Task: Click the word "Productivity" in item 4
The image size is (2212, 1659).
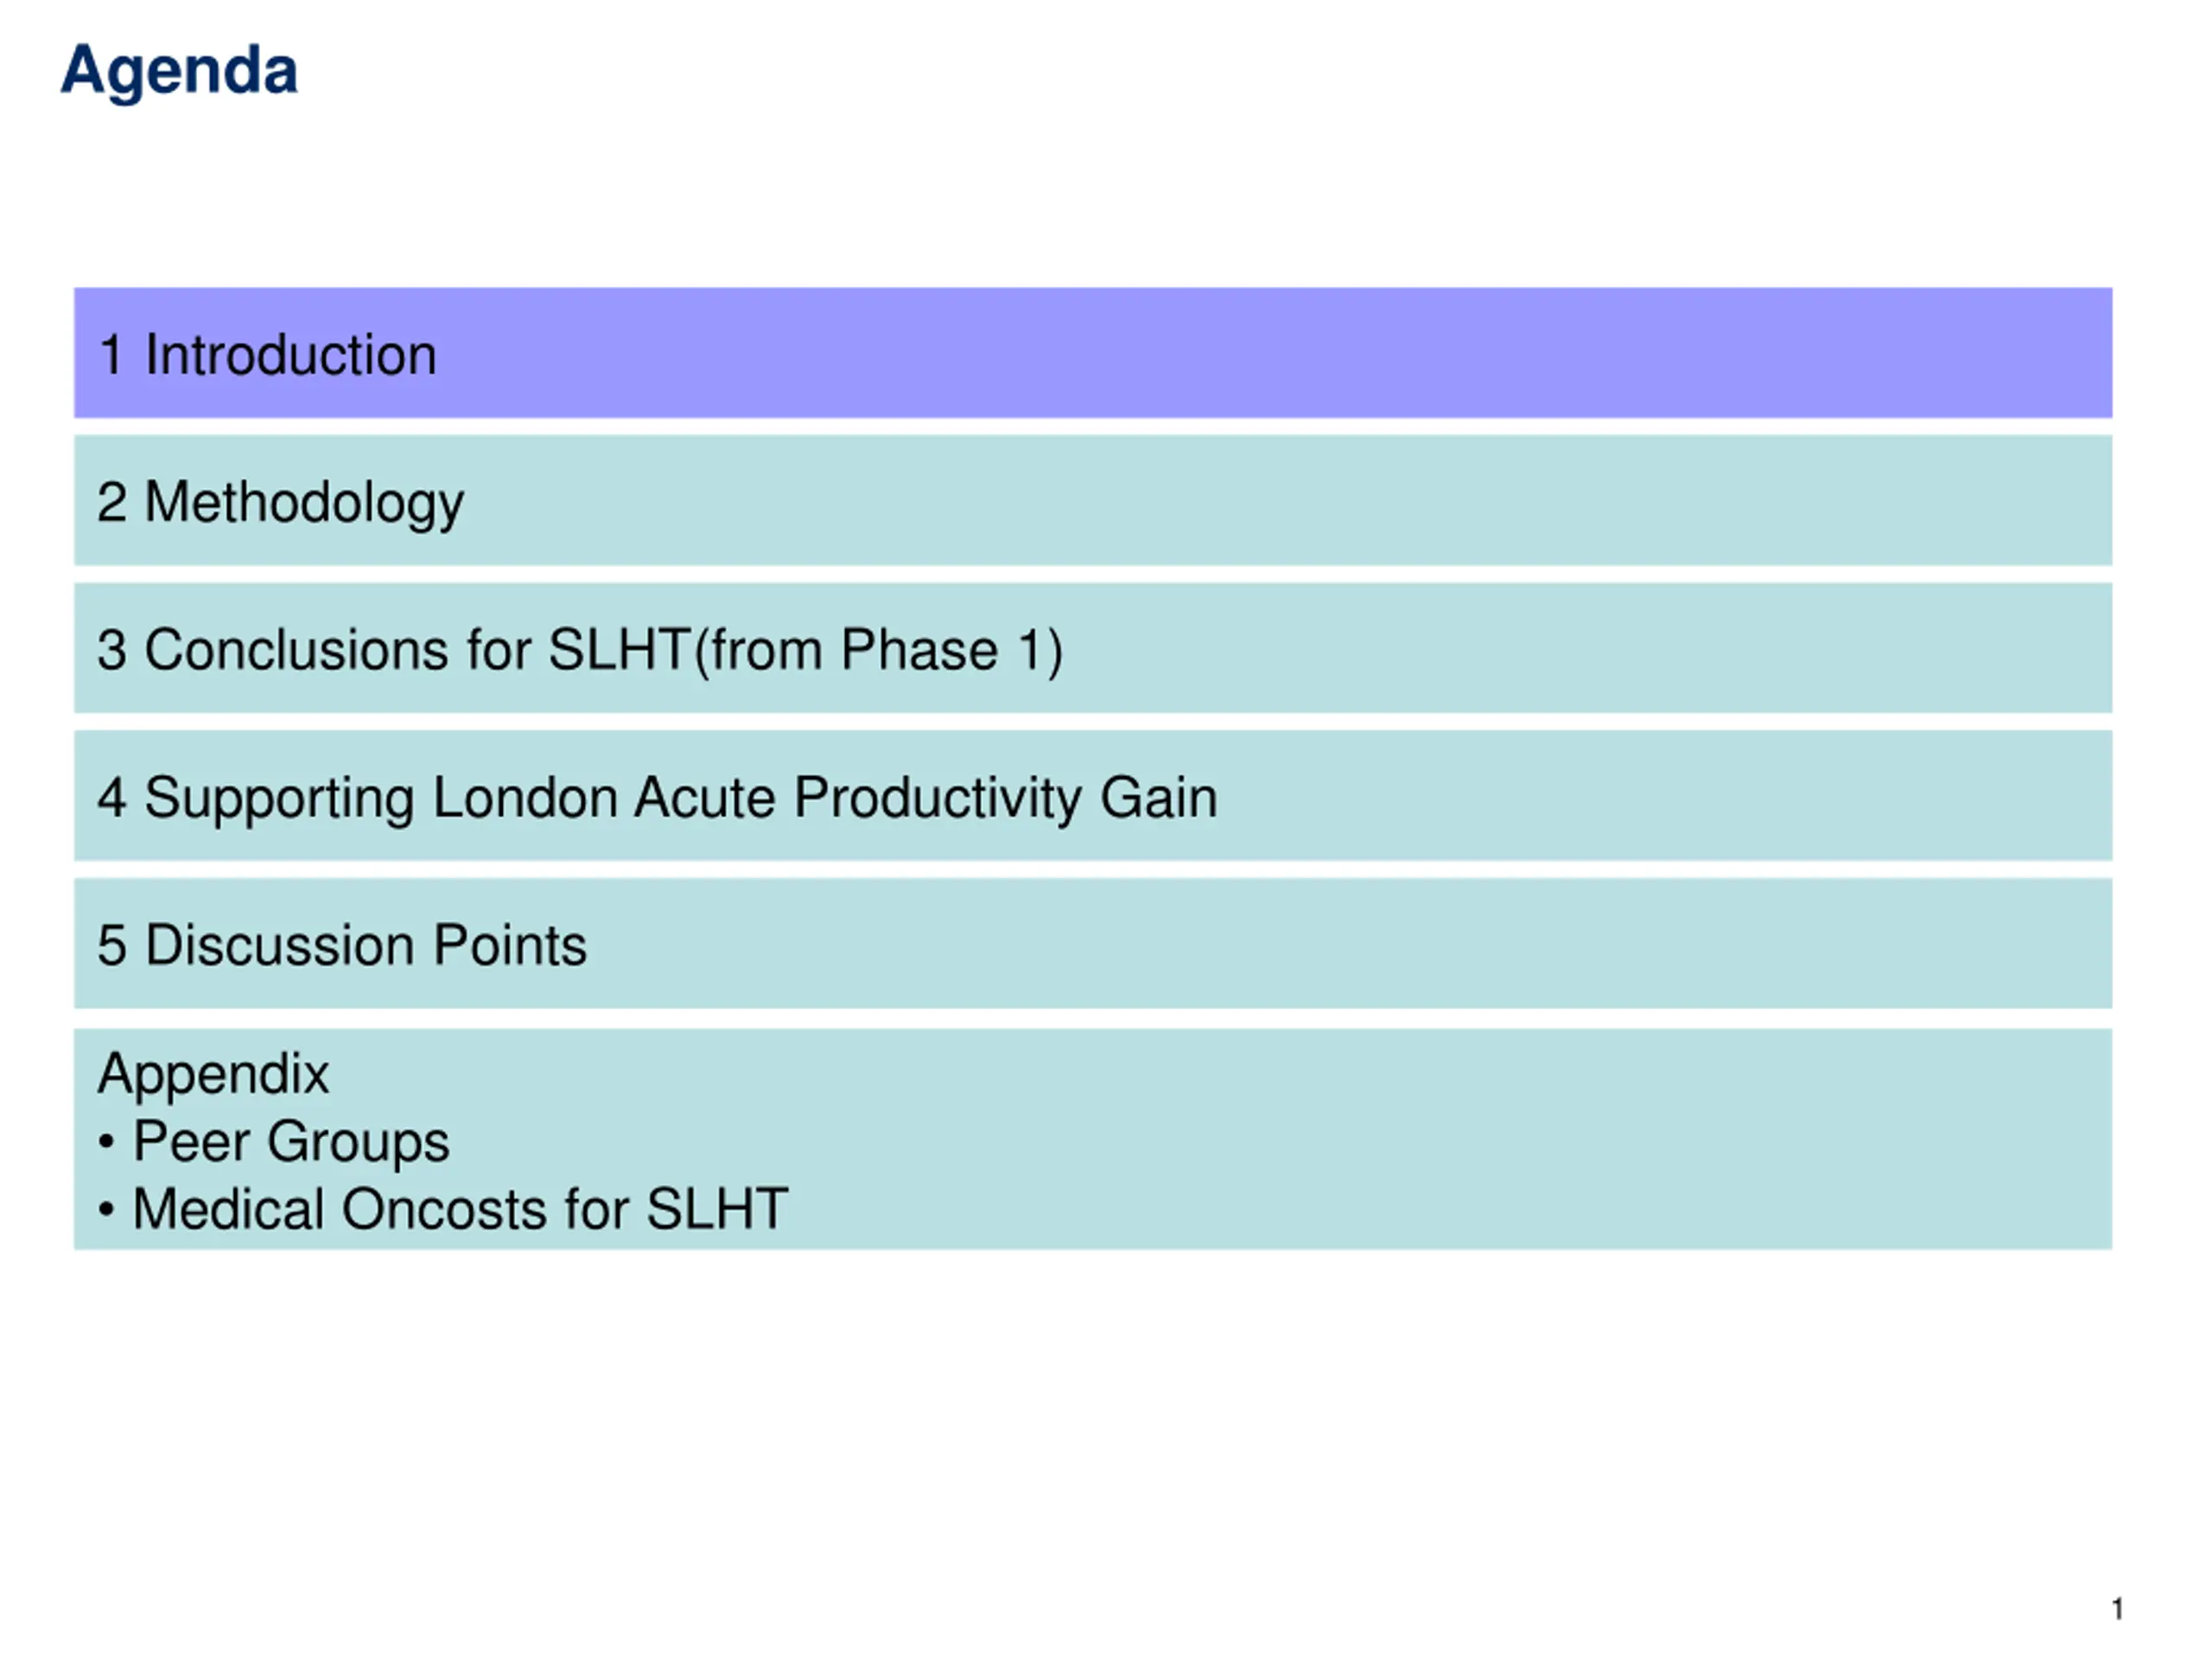Action: pos(938,800)
